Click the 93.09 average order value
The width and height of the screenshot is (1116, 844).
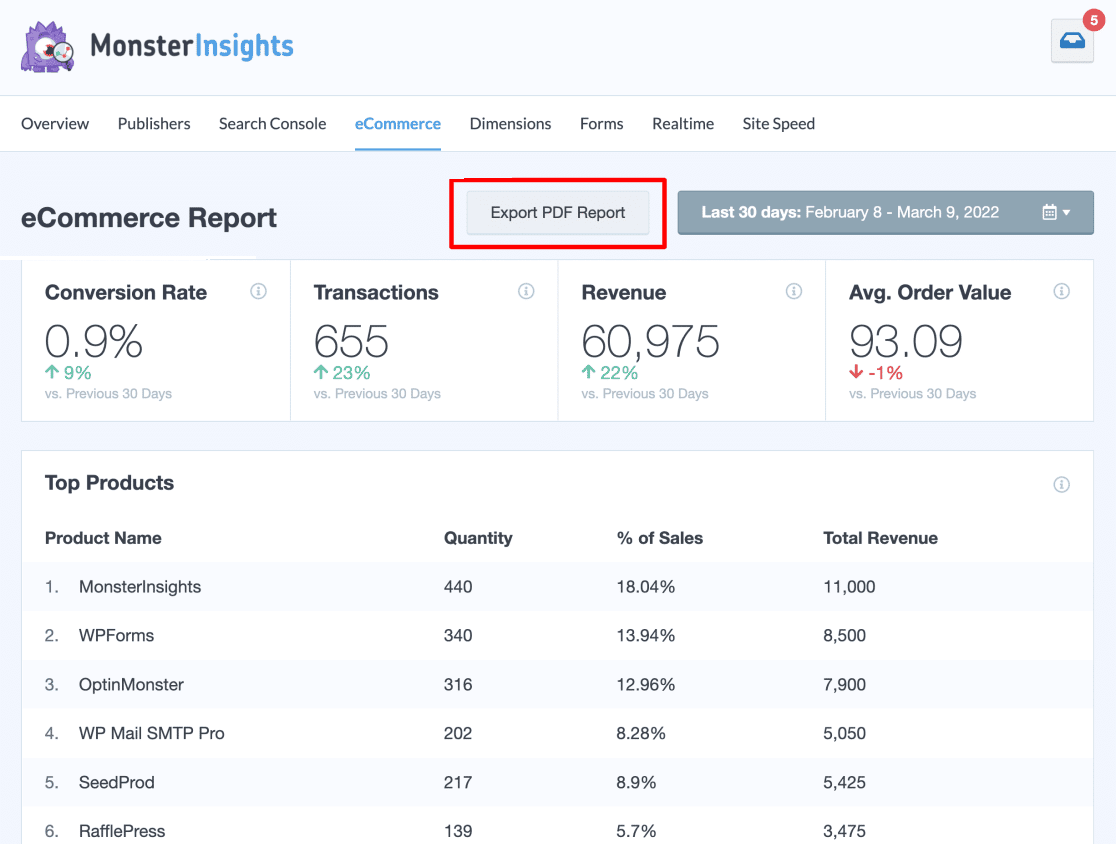tap(906, 342)
